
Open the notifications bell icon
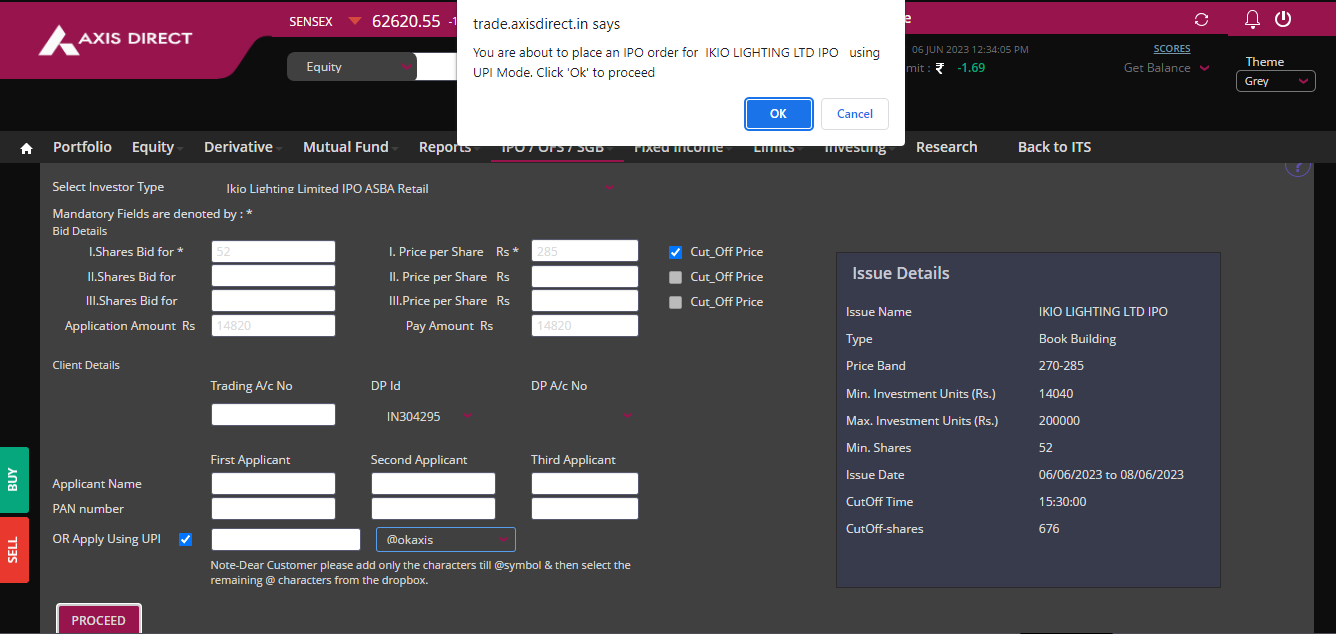pyautogui.click(x=1252, y=19)
